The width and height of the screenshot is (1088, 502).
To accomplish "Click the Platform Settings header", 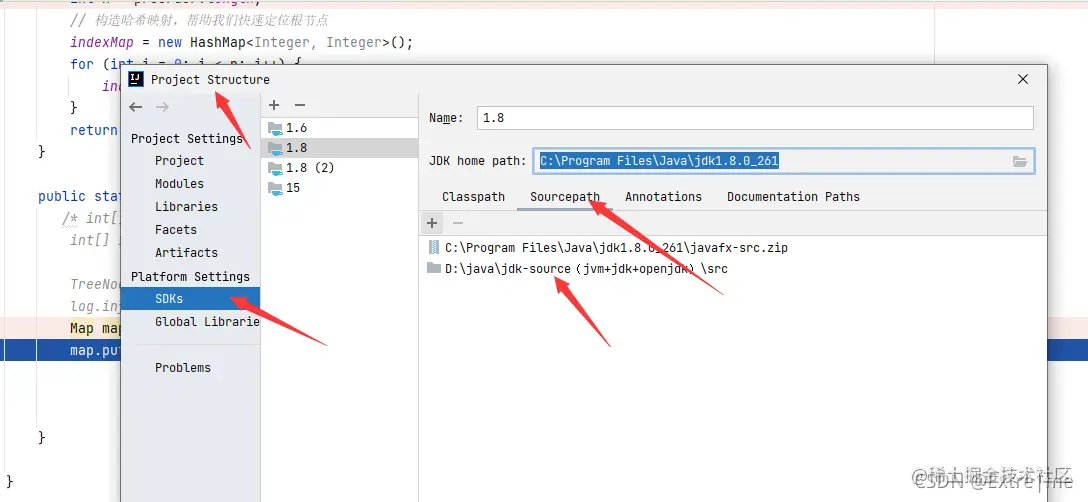I will pyautogui.click(x=189, y=276).
